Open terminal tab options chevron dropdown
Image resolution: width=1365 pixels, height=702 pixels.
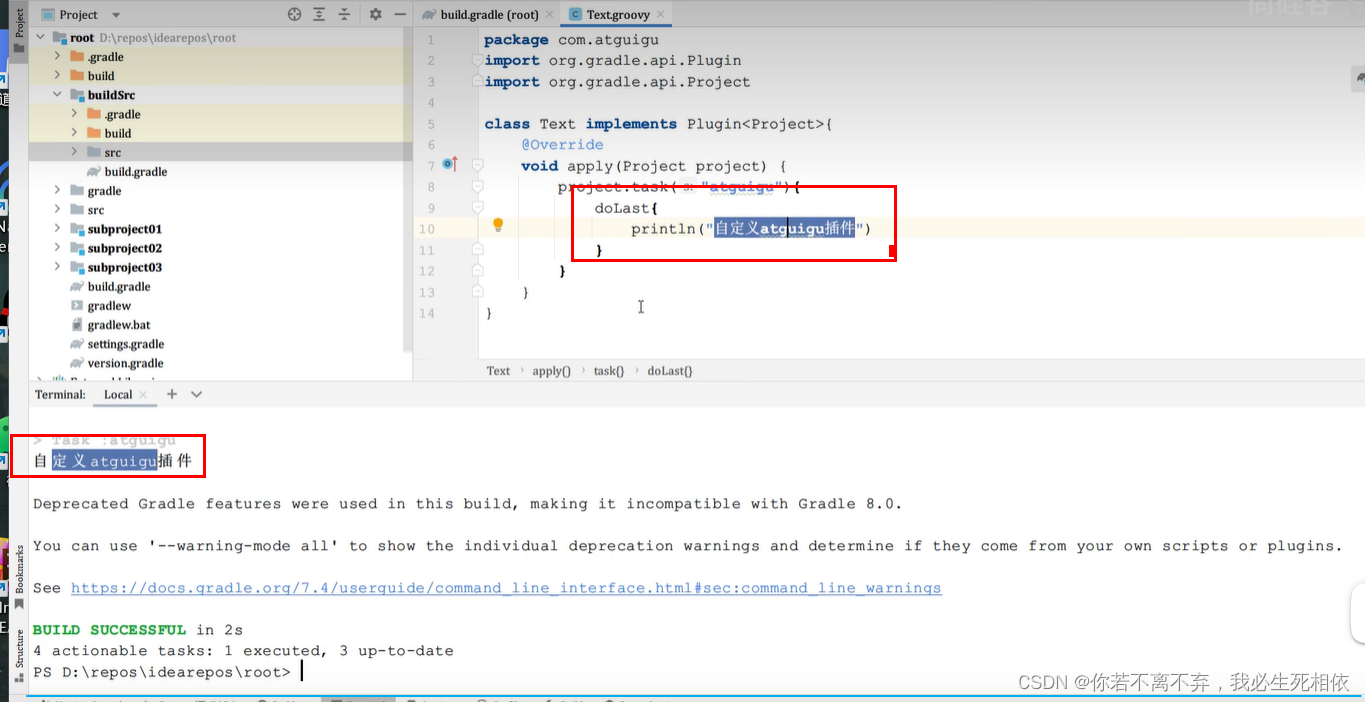[196, 394]
